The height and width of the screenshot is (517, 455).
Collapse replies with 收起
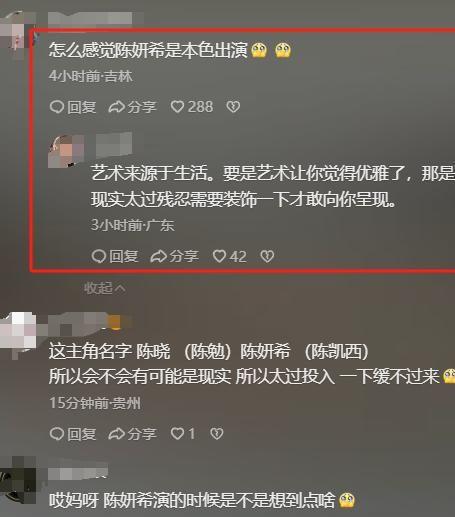(104, 288)
